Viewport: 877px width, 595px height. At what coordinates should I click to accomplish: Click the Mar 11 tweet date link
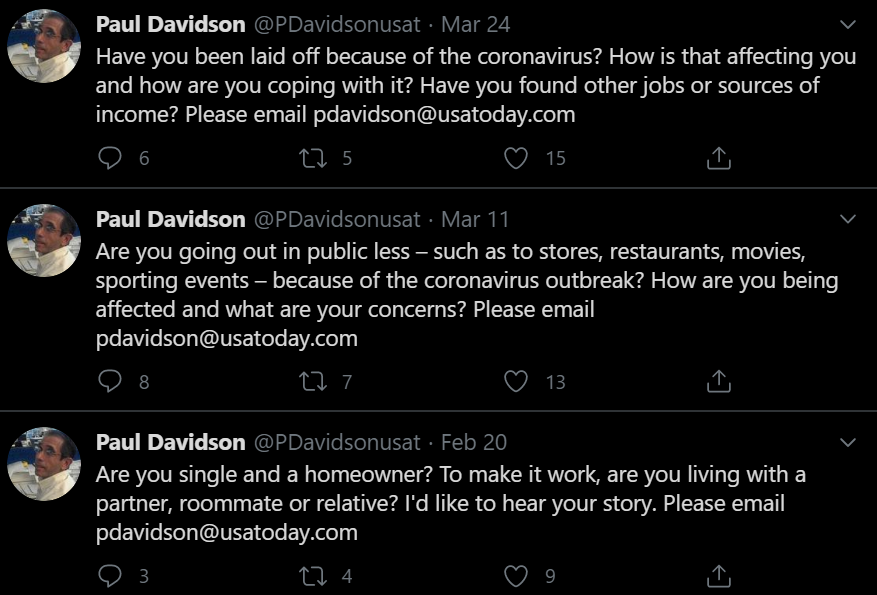click(474, 219)
